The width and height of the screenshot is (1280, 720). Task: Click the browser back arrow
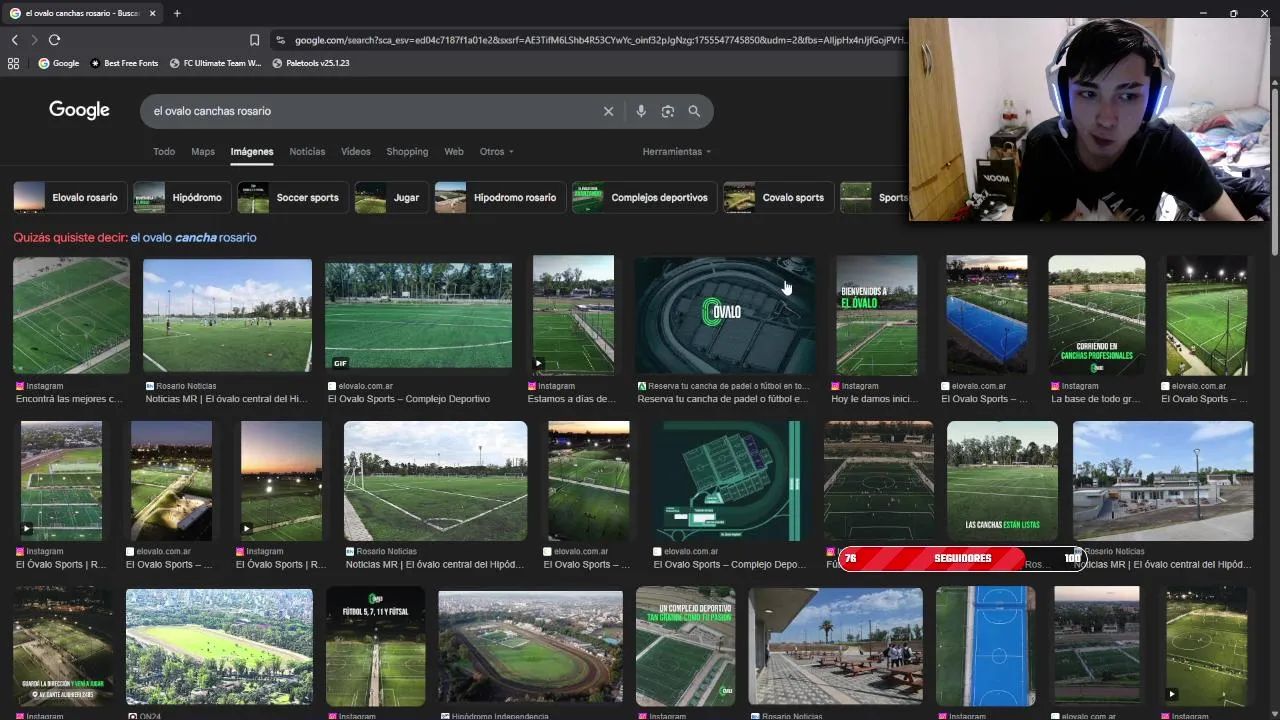pos(14,40)
